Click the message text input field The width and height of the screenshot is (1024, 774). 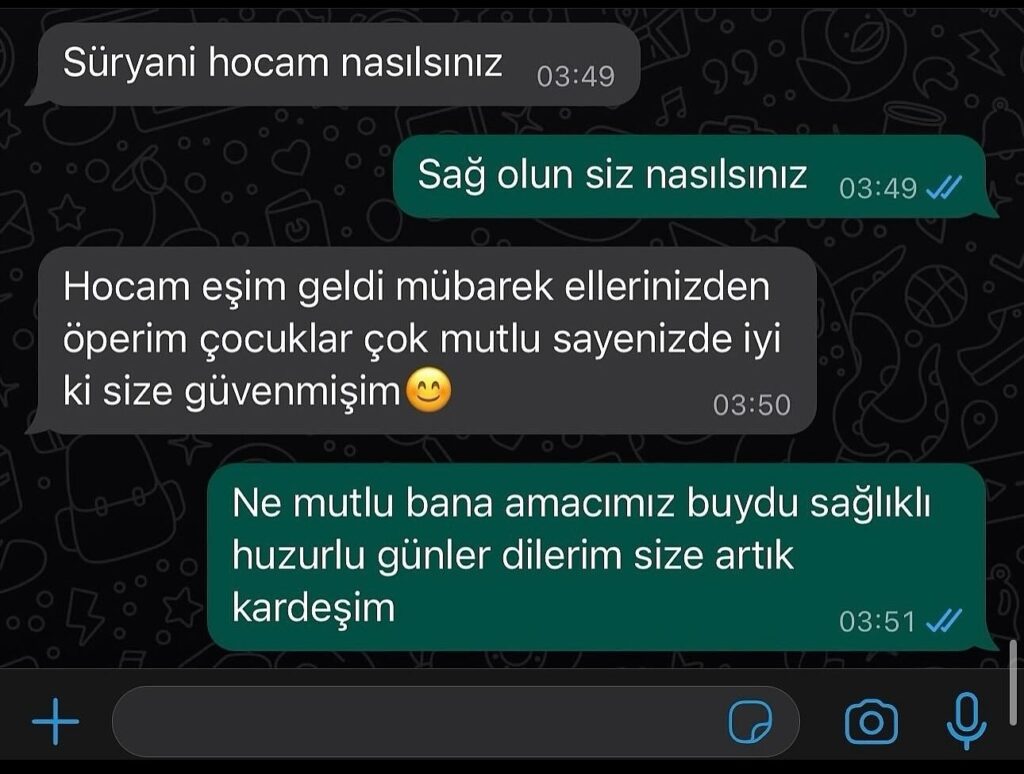tap(456, 722)
